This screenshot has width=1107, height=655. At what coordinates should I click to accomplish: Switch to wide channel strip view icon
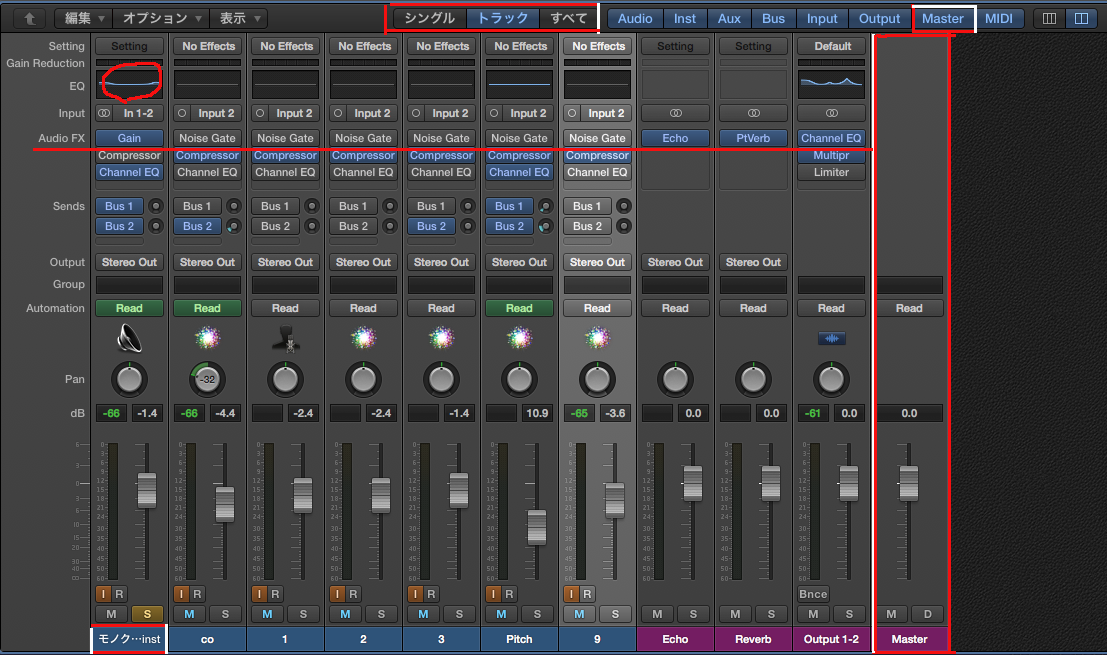(x=1082, y=18)
